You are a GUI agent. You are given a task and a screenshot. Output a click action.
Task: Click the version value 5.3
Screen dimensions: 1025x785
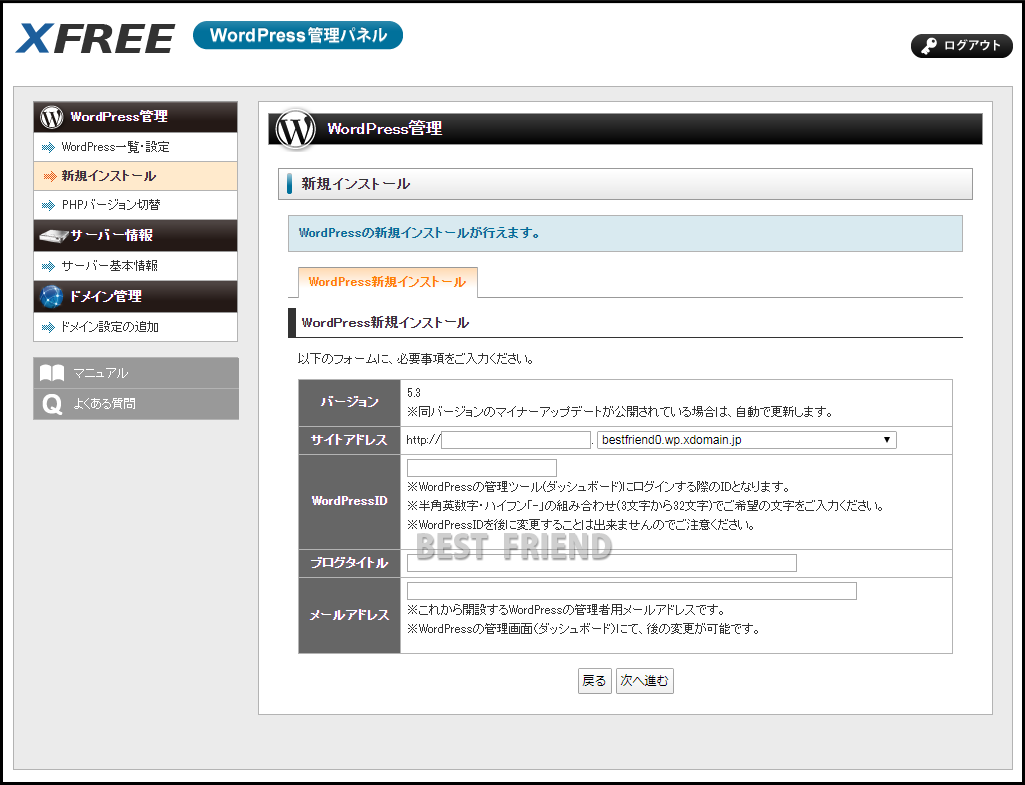click(x=414, y=393)
